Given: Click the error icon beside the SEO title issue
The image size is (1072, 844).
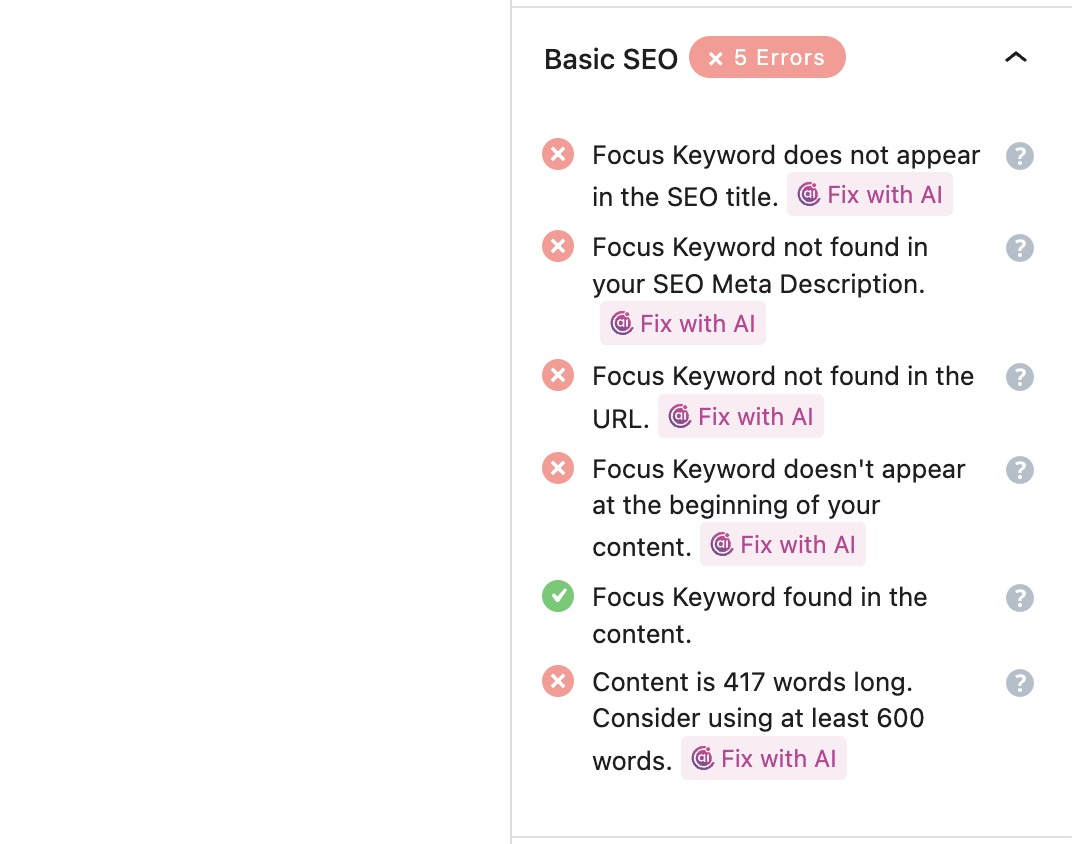Looking at the screenshot, I should pos(558,154).
